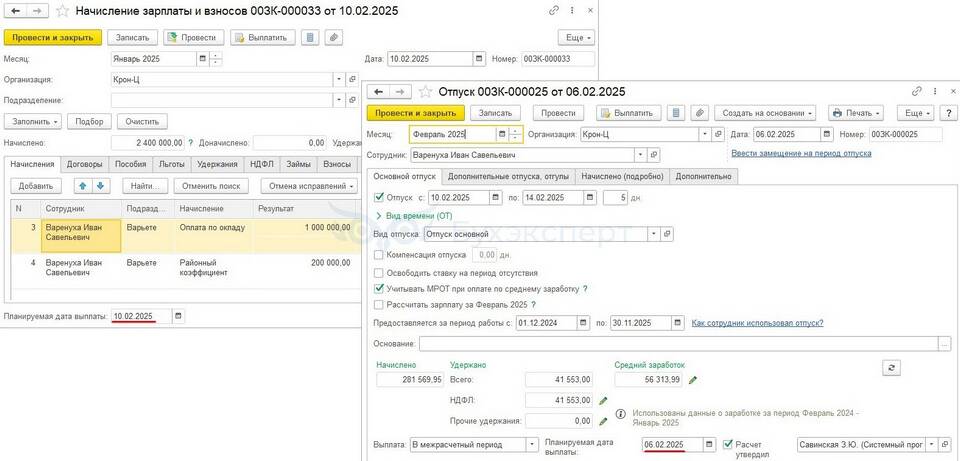This screenshot has width=960, height=461.
Task: Expand the Вид отпуска dropdown
Action: click(x=653, y=234)
